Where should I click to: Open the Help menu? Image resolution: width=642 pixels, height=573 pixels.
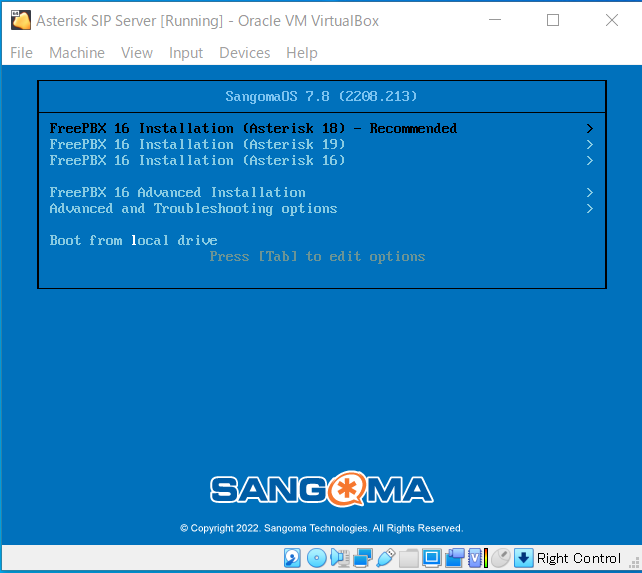click(x=302, y=53)
